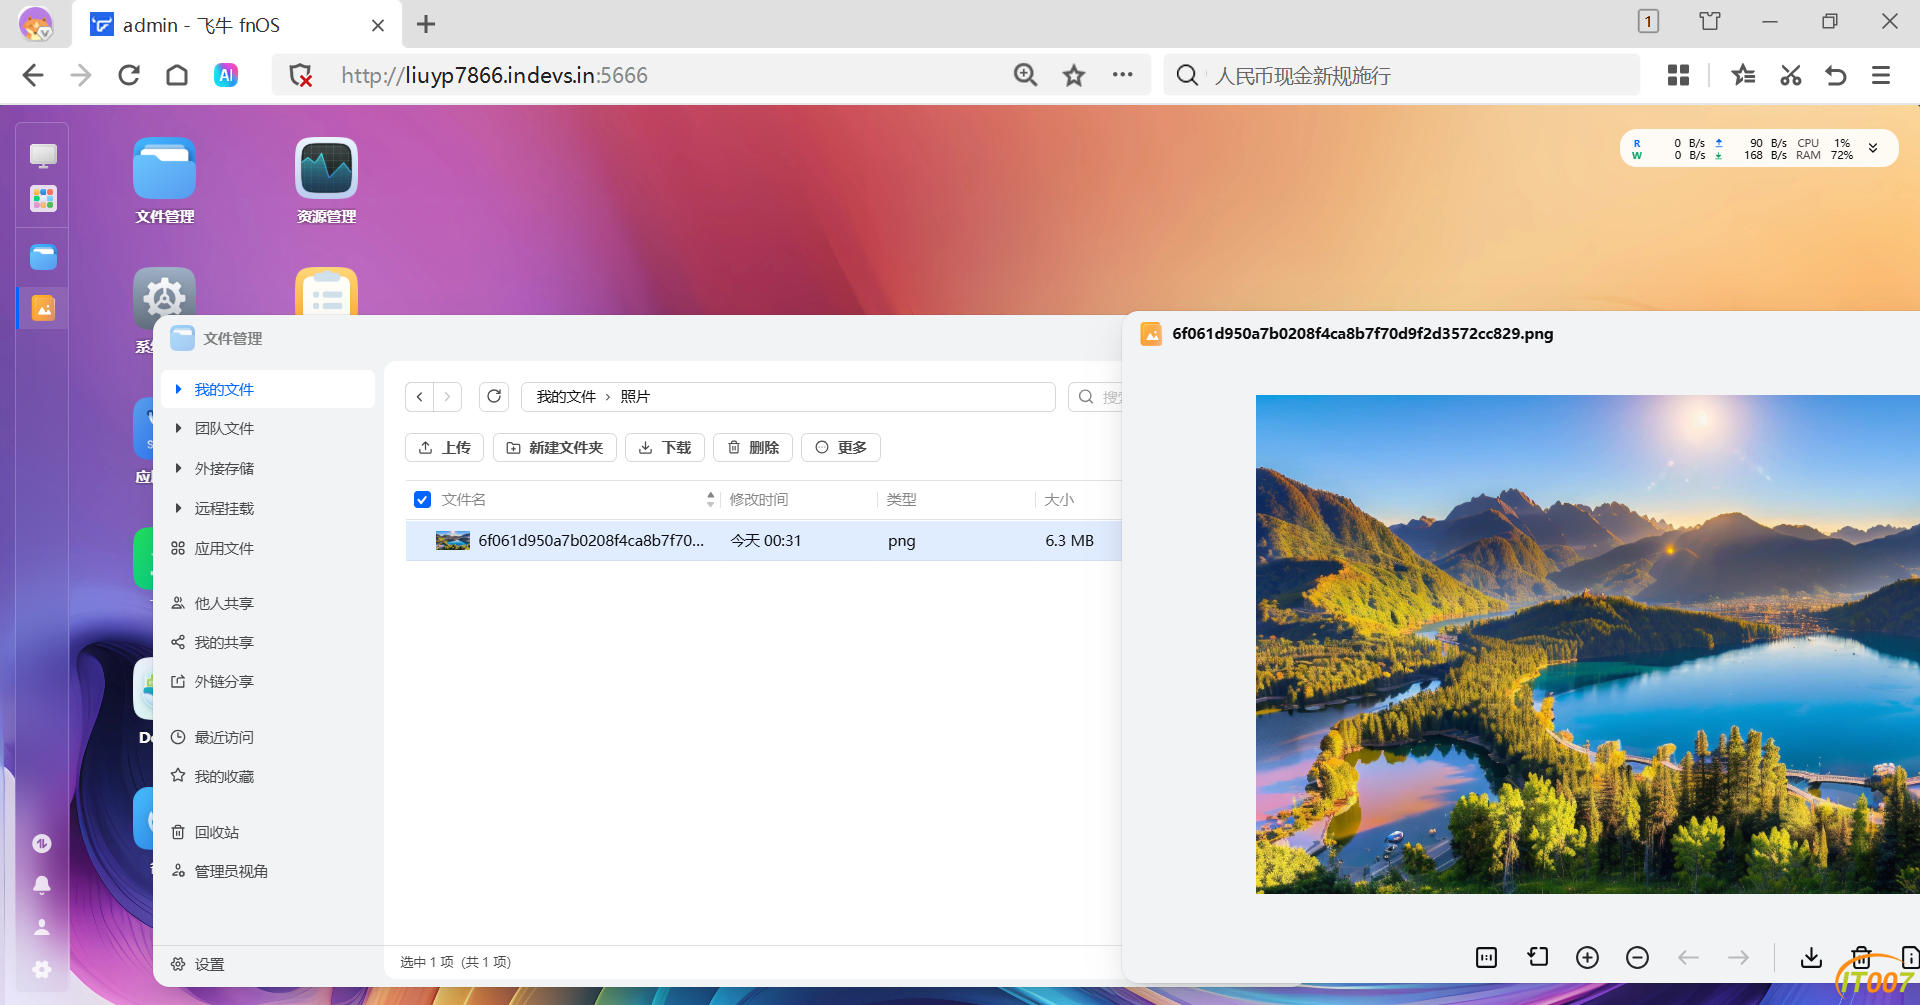
Task: Open the 资源管理 desktop app icon
Action: pos(326,170)
